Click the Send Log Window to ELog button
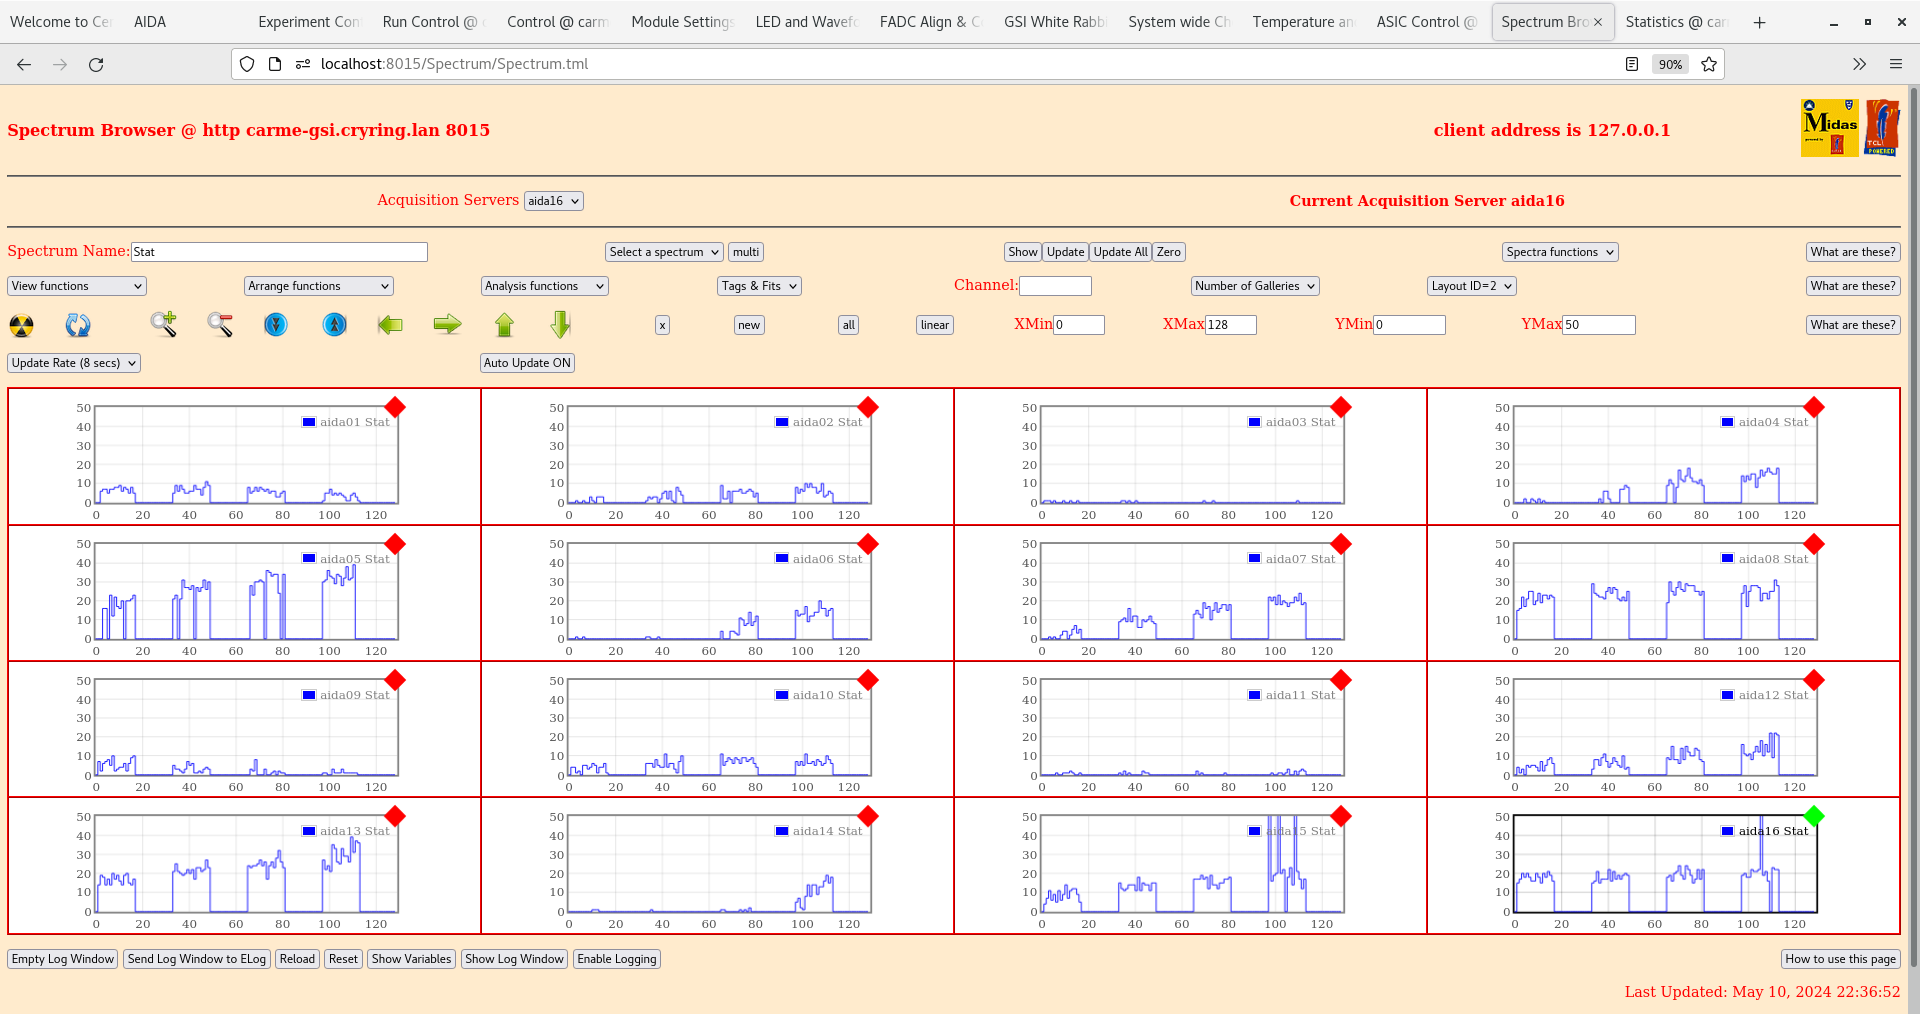 click(196, 958)
